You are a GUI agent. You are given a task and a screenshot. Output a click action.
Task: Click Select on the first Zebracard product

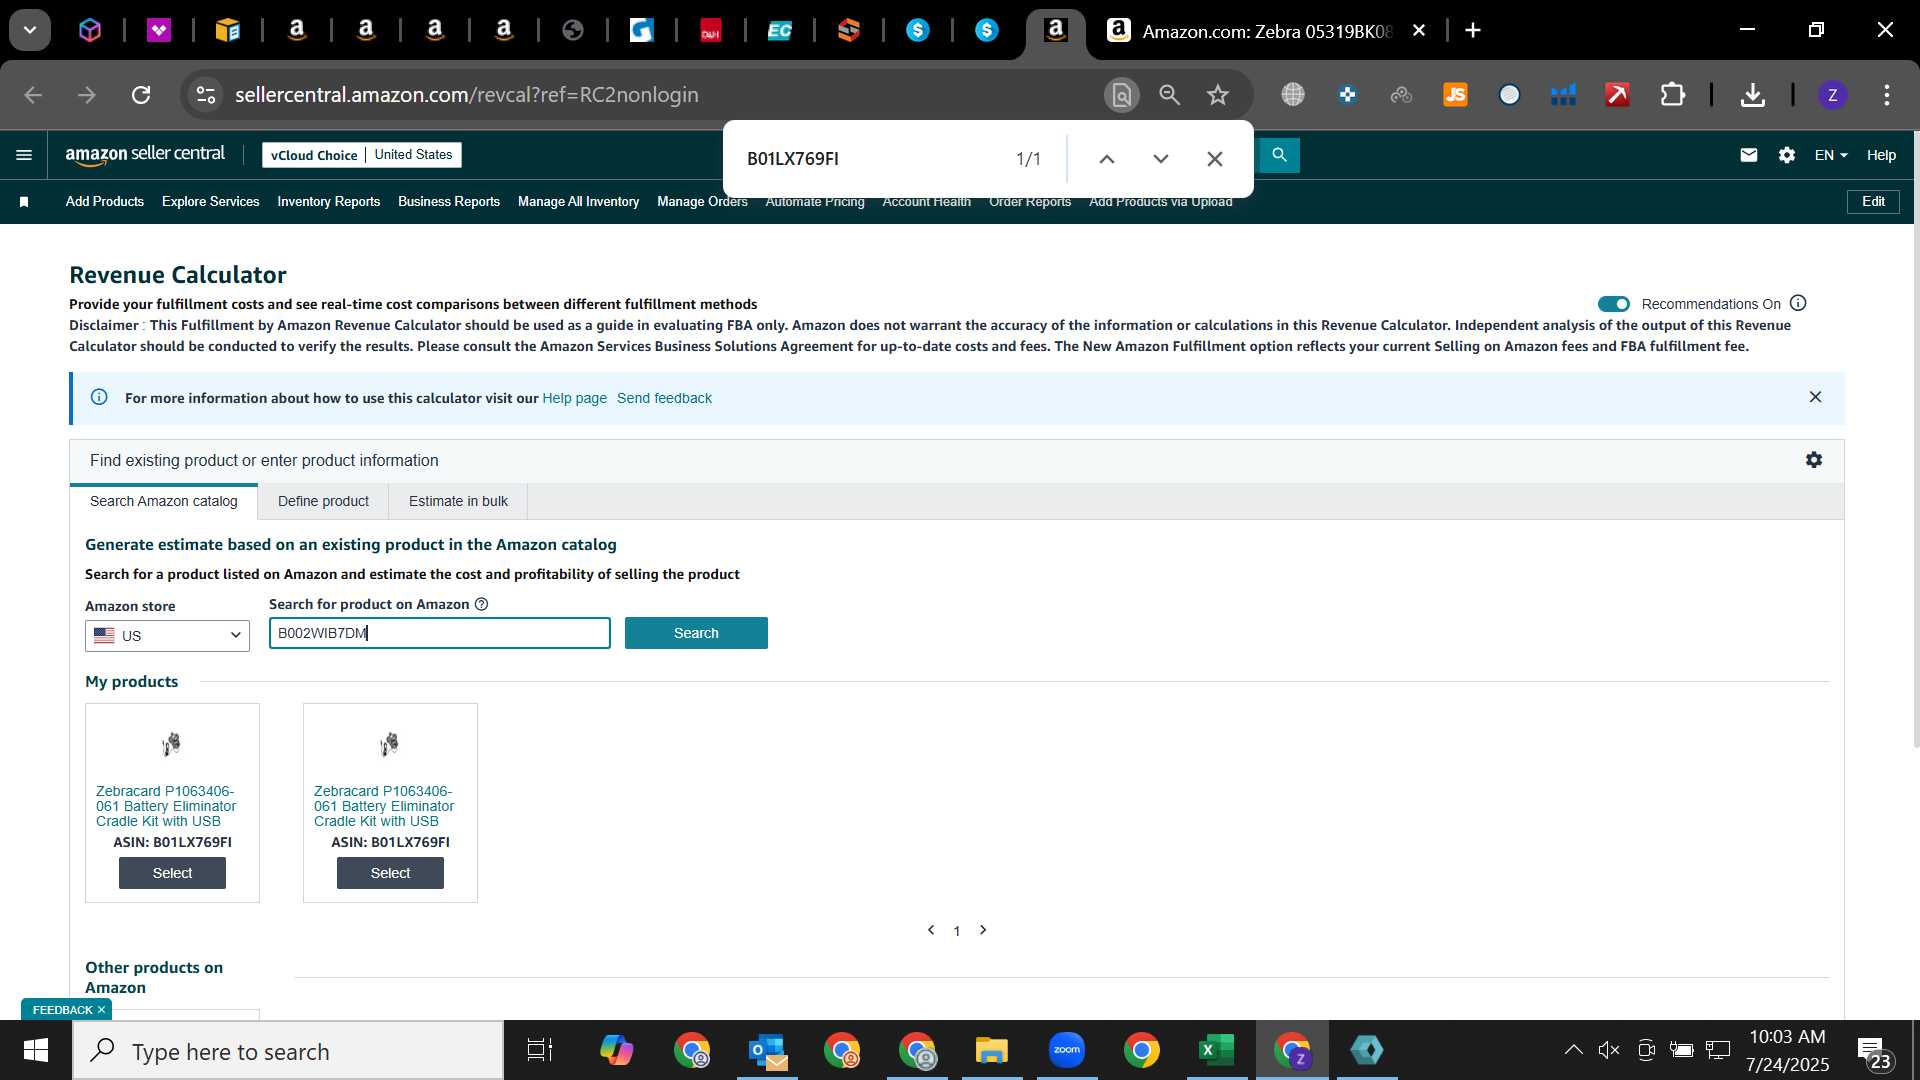tap(172, 873)
